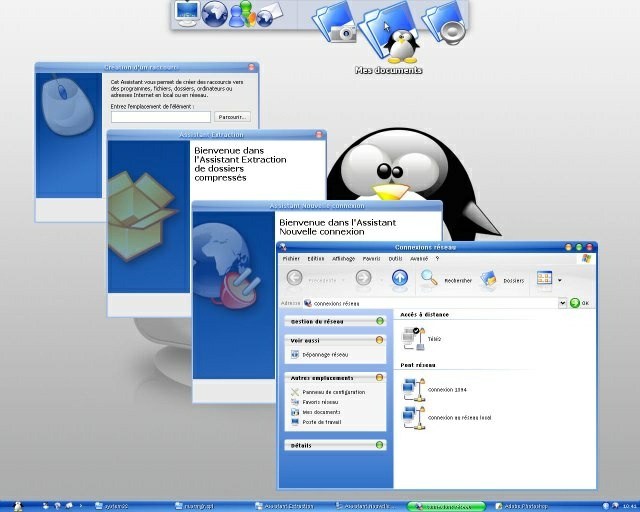
Task: Go up one level with the blue arrow
Action: coord(400,278)
